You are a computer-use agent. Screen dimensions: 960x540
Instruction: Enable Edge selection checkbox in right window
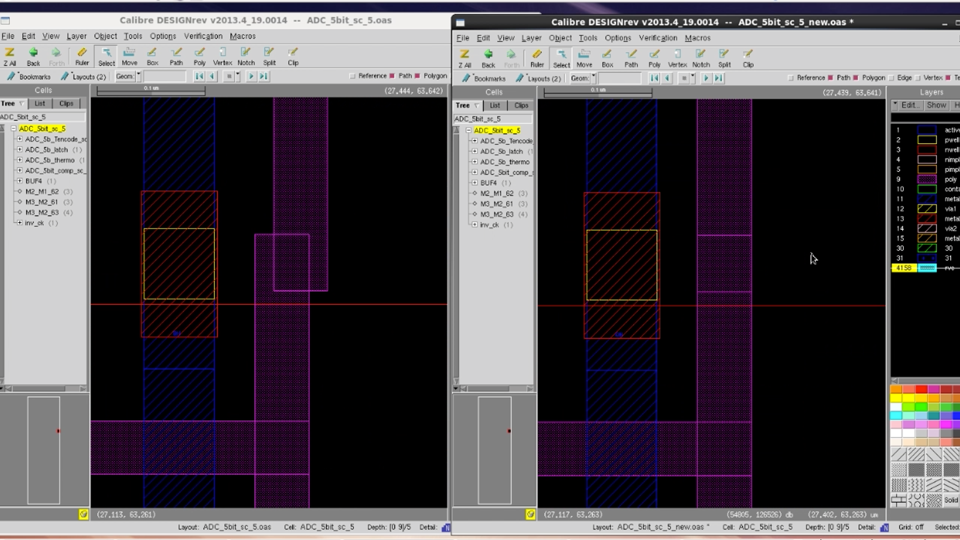891,78
